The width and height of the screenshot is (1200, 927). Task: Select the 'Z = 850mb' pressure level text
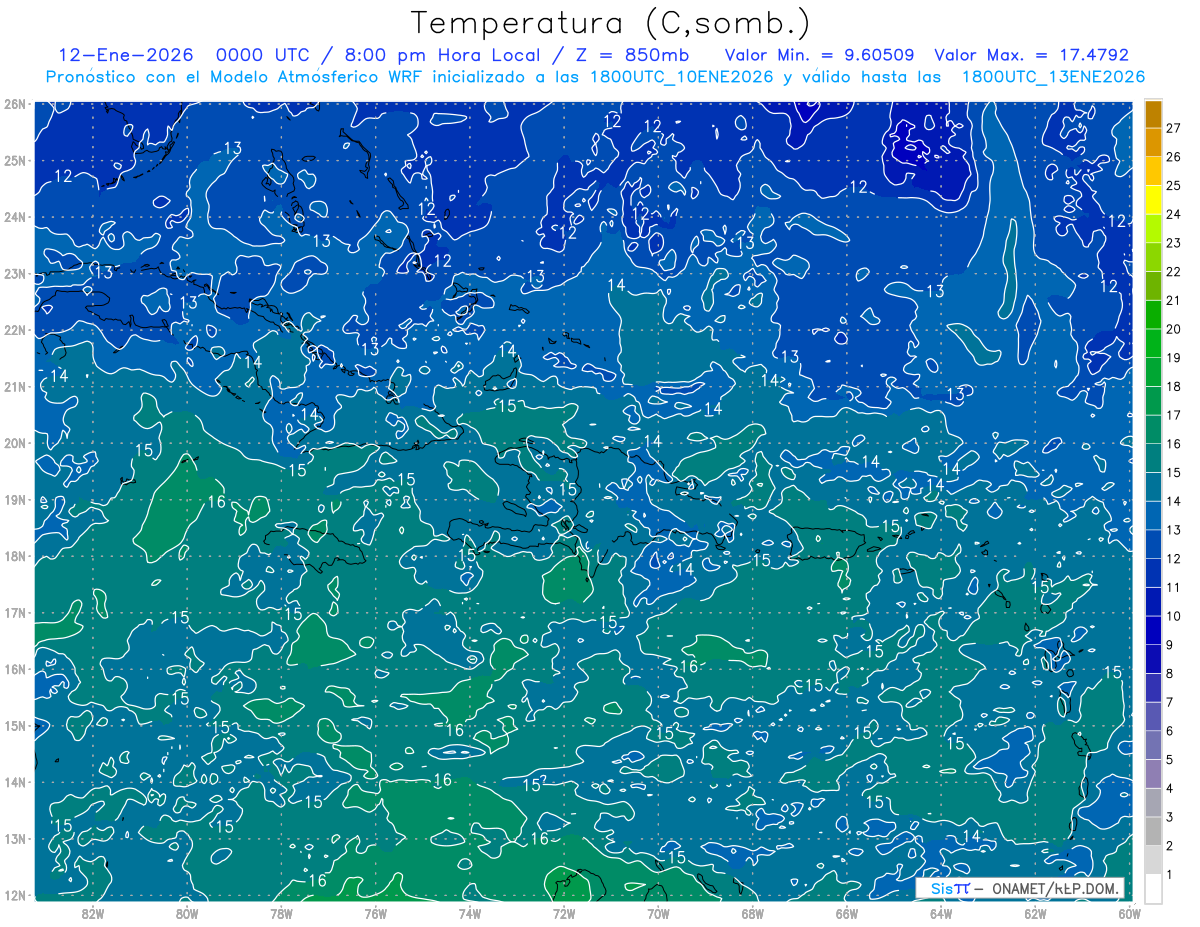(x=635, y=55)
